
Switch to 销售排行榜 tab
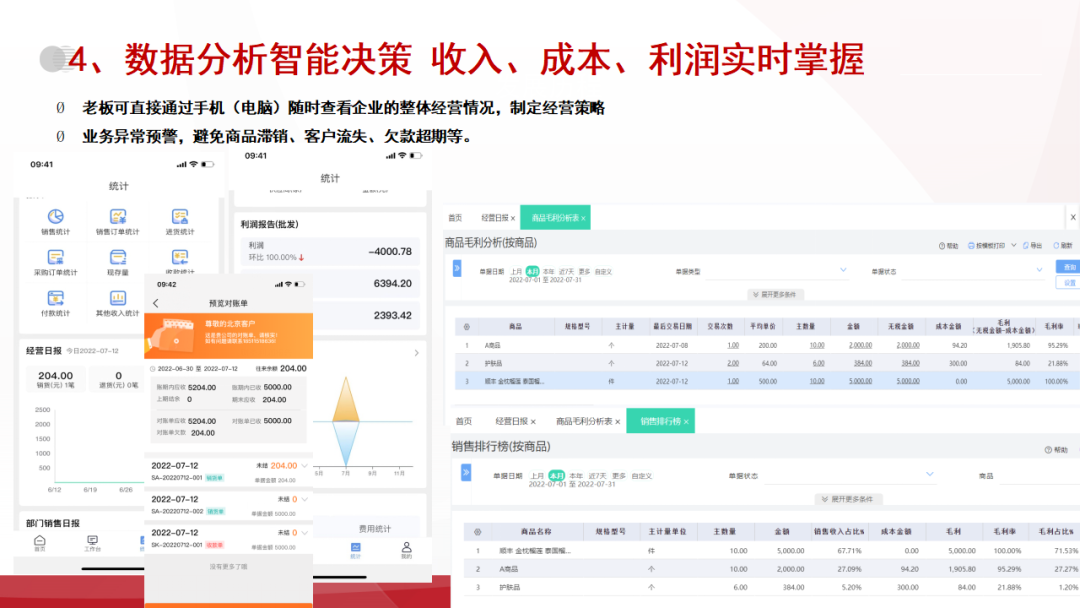660,421
